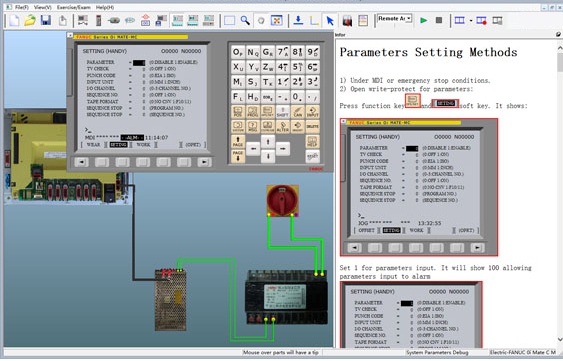Click the CAN key on keypad
563x361 pixels.
298,112
